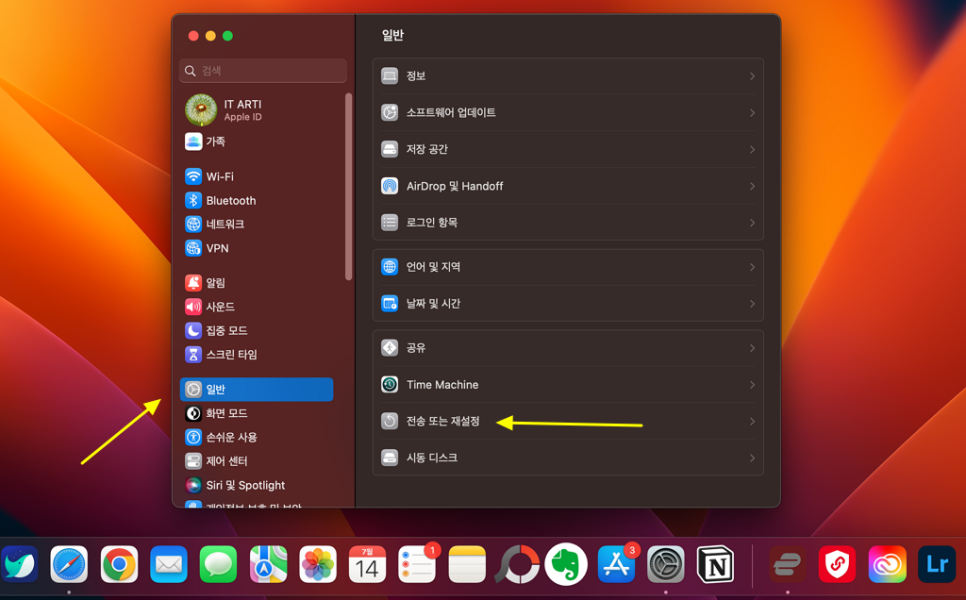Image resolution: width=966 pixels, height=600 pixels.
Task: Expand the Time Machine row chevron
Action: (x=752, y=385)
